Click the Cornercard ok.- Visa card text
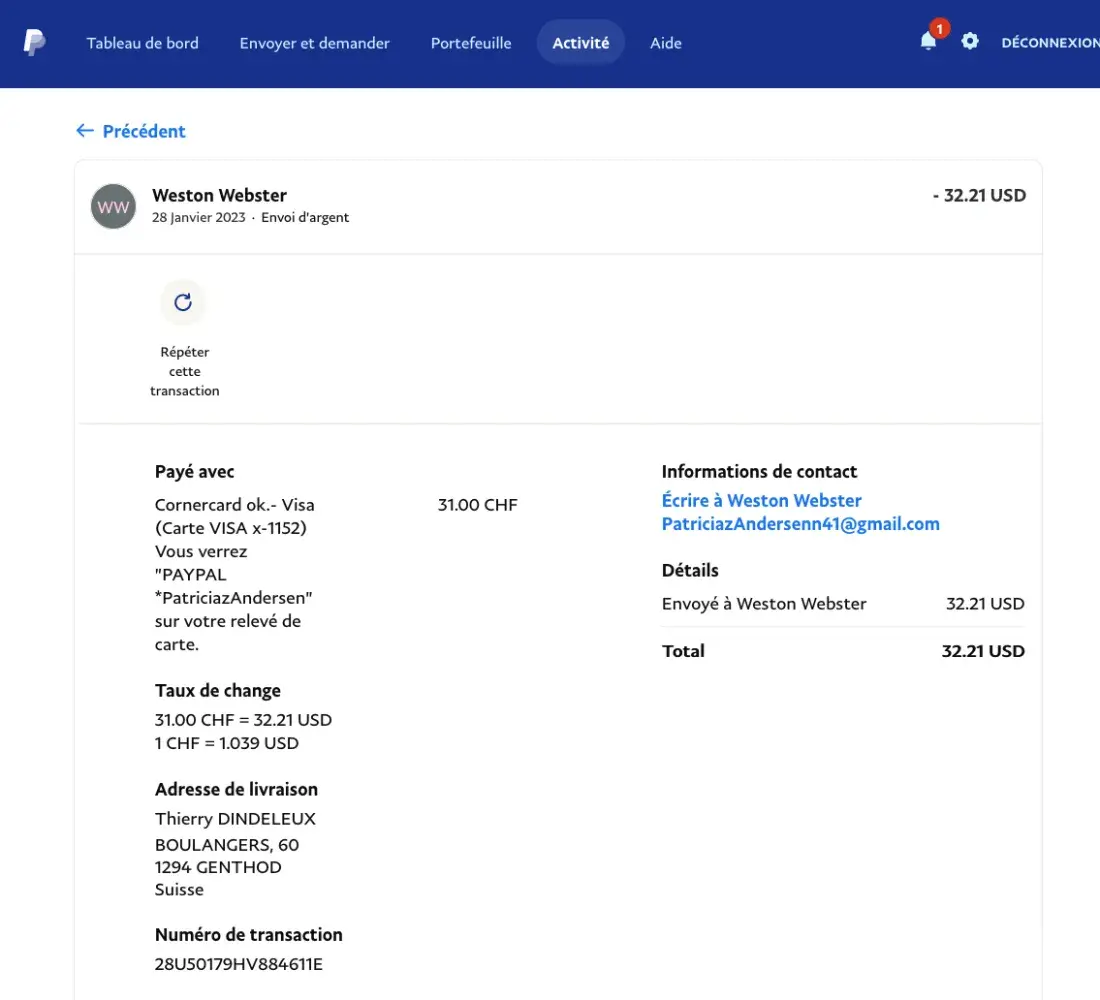Viewport: 1100px width, 1000px height. click(x=234, y=505)
